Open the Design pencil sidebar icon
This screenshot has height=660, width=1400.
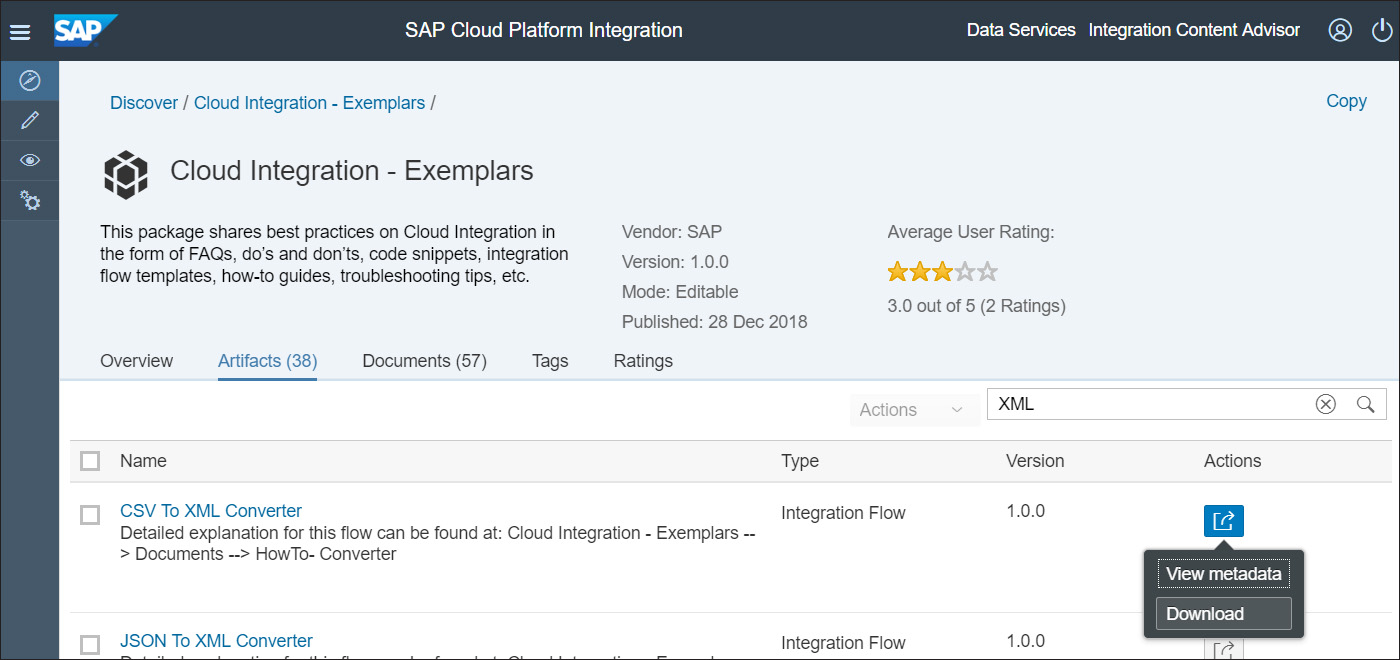pyautogui.click(x=30, y=120)
